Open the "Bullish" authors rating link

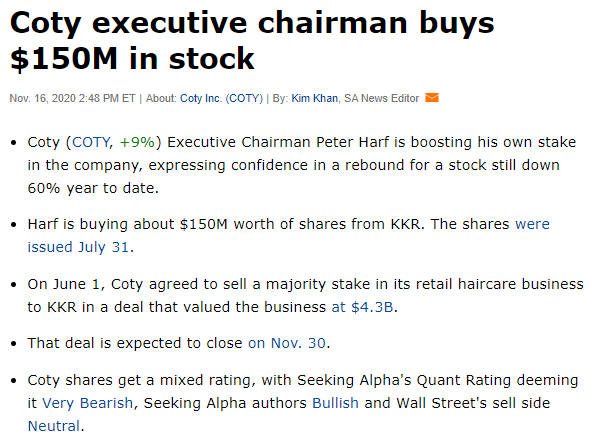click(335, 403)
